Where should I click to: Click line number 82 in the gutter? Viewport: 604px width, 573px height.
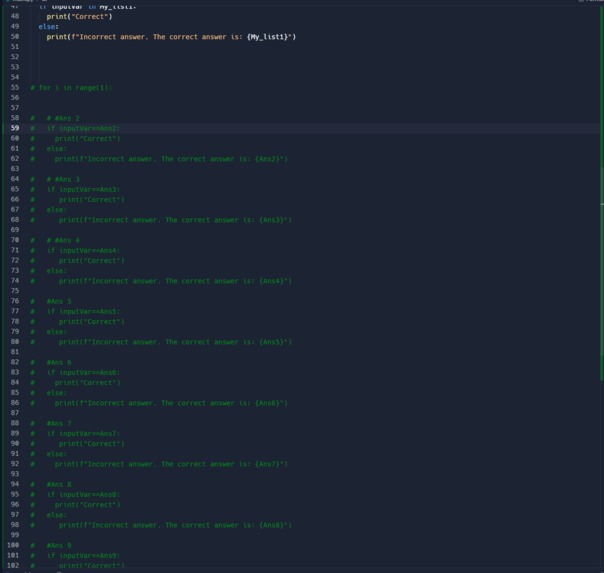[15, 362]
